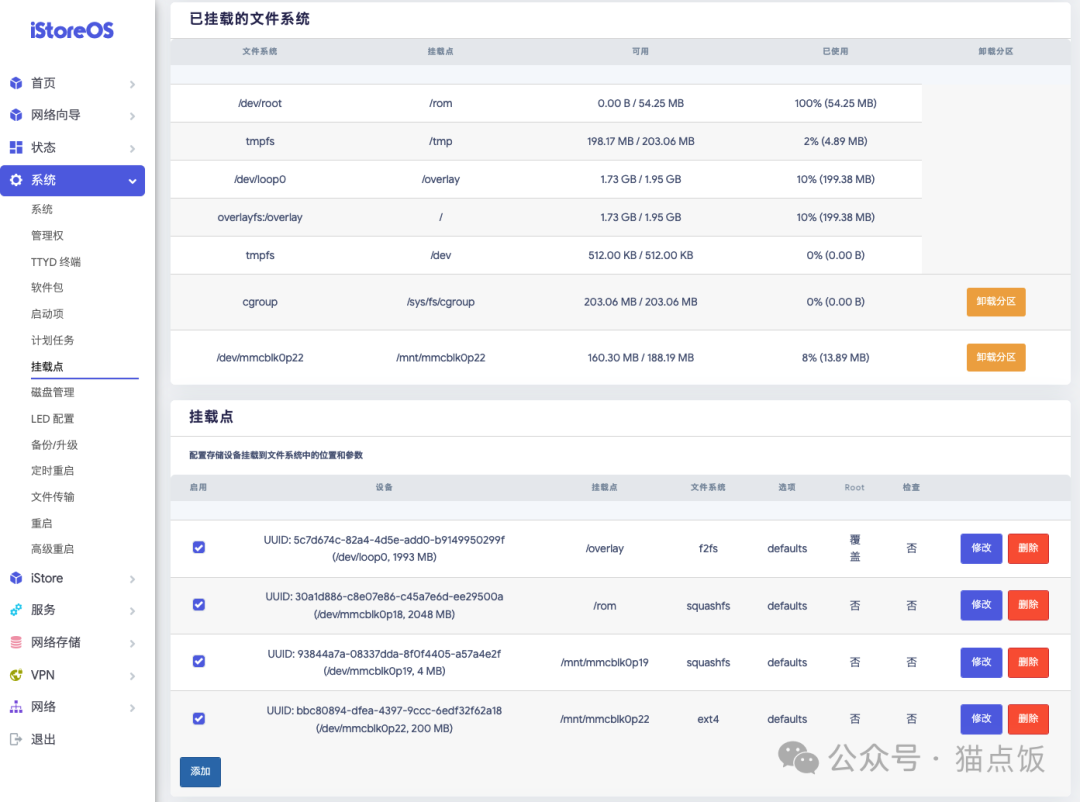This screenshot has width=1080, height=802.
Task: Click the VPN sidebar icon
Action: (18, 674)
